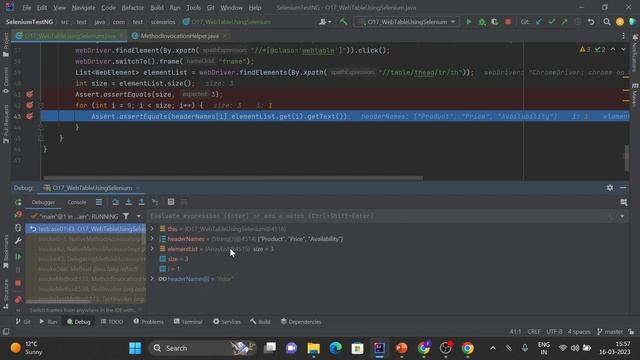Expand the 'this' variable node
This screenshot has width=640, height=360.
(x=152, y=229)
